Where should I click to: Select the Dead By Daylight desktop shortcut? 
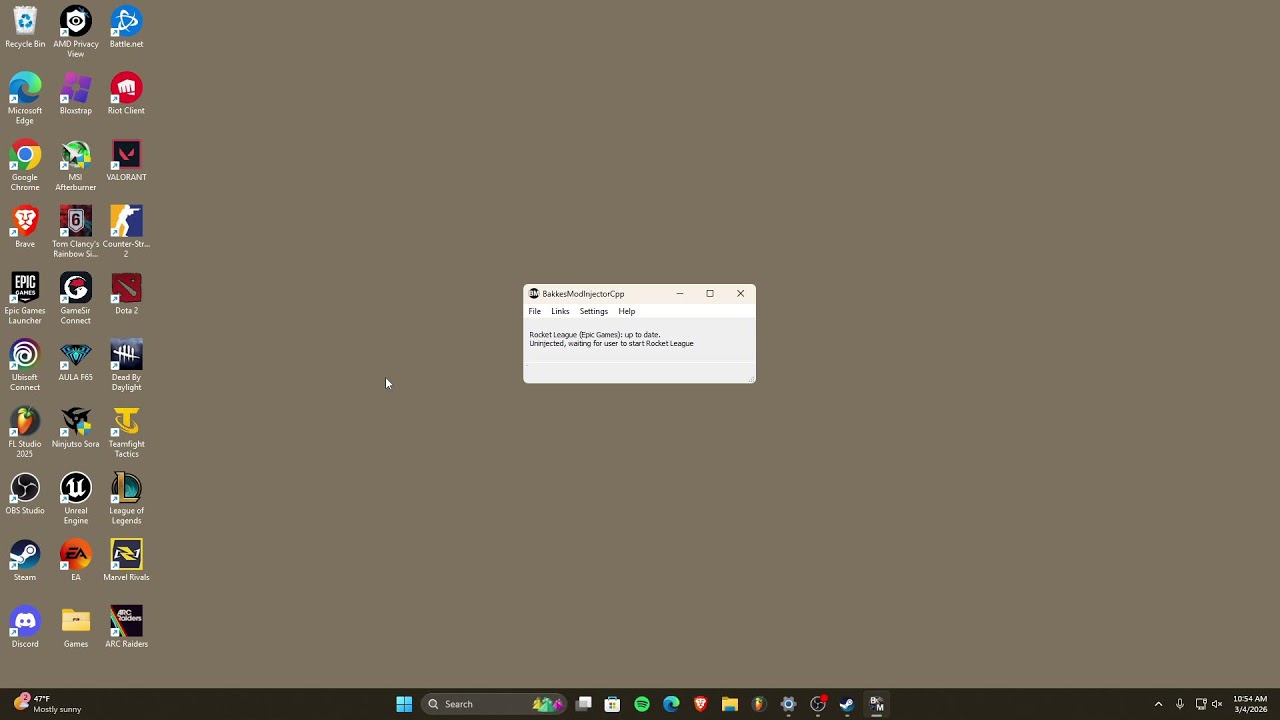(126, 366)
